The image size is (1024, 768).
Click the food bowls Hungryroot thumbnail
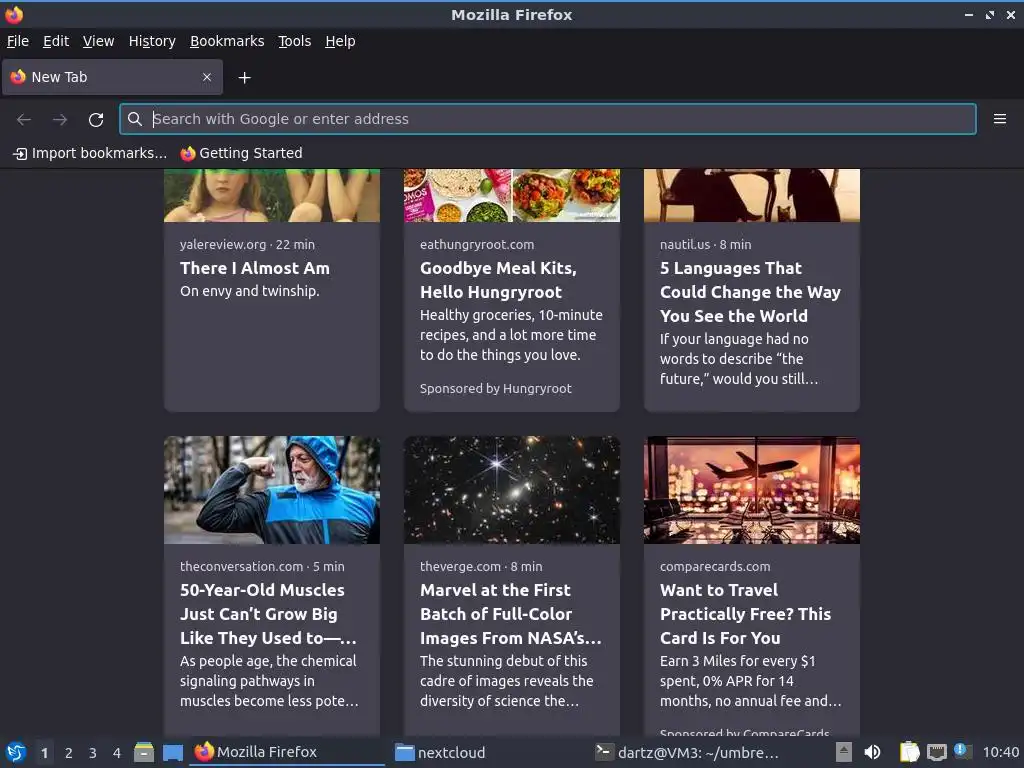(512, 195)
